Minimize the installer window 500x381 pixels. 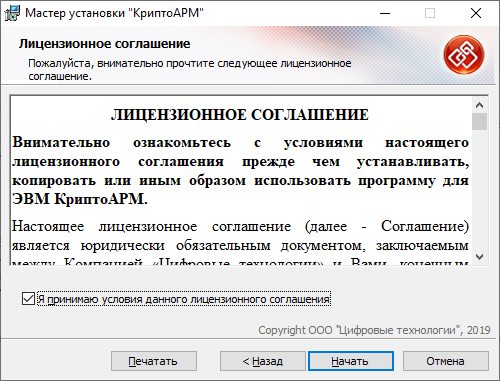pos(385,13)
